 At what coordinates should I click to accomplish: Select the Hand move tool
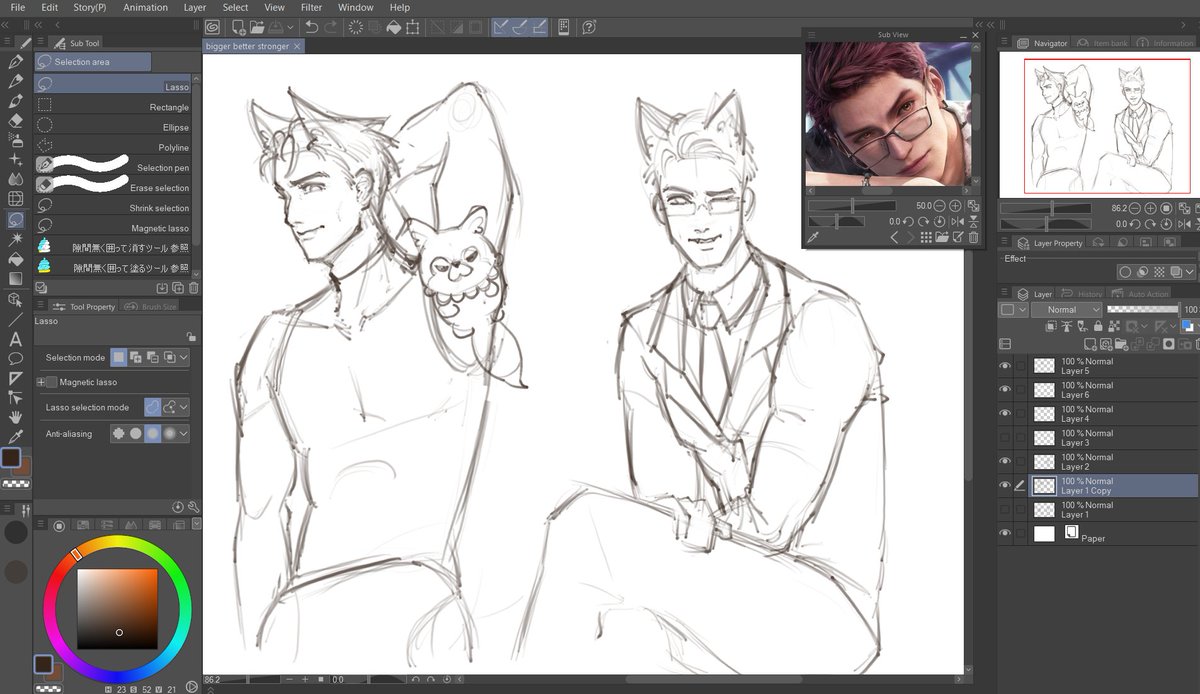[15, 416]
